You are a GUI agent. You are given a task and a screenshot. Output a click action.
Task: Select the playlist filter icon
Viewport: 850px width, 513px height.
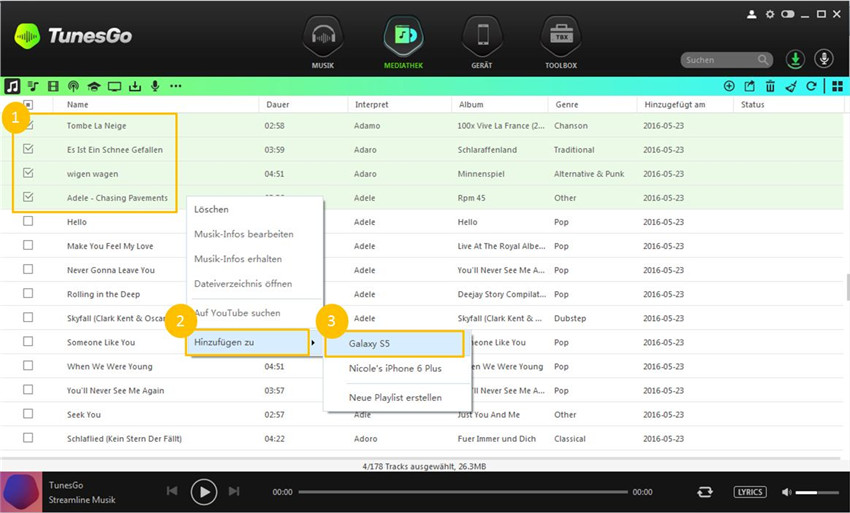[x=33, y=86]
